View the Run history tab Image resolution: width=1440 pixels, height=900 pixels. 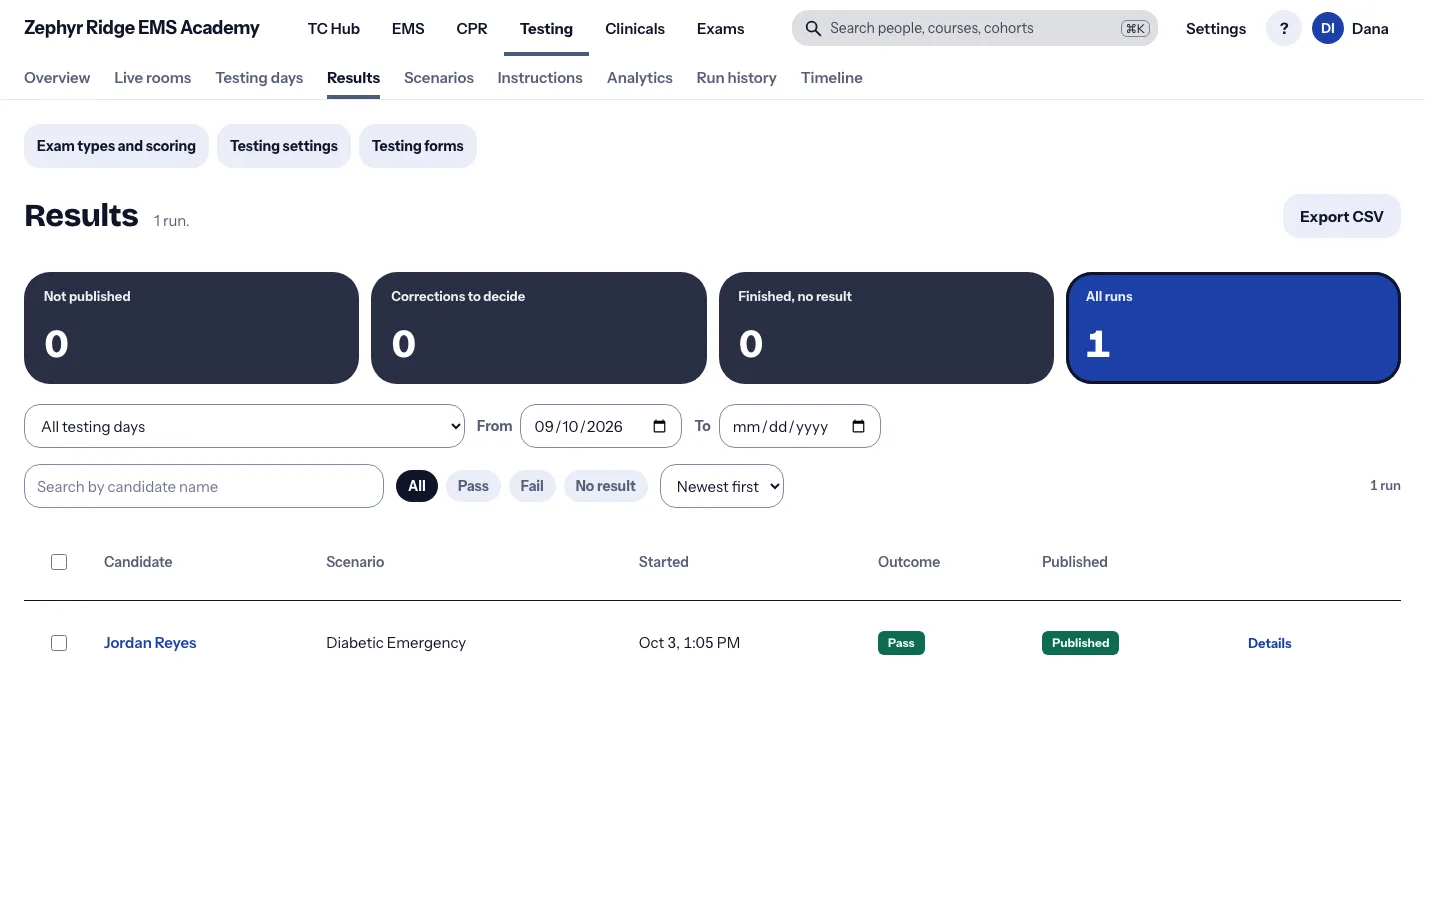coord(736,78)
